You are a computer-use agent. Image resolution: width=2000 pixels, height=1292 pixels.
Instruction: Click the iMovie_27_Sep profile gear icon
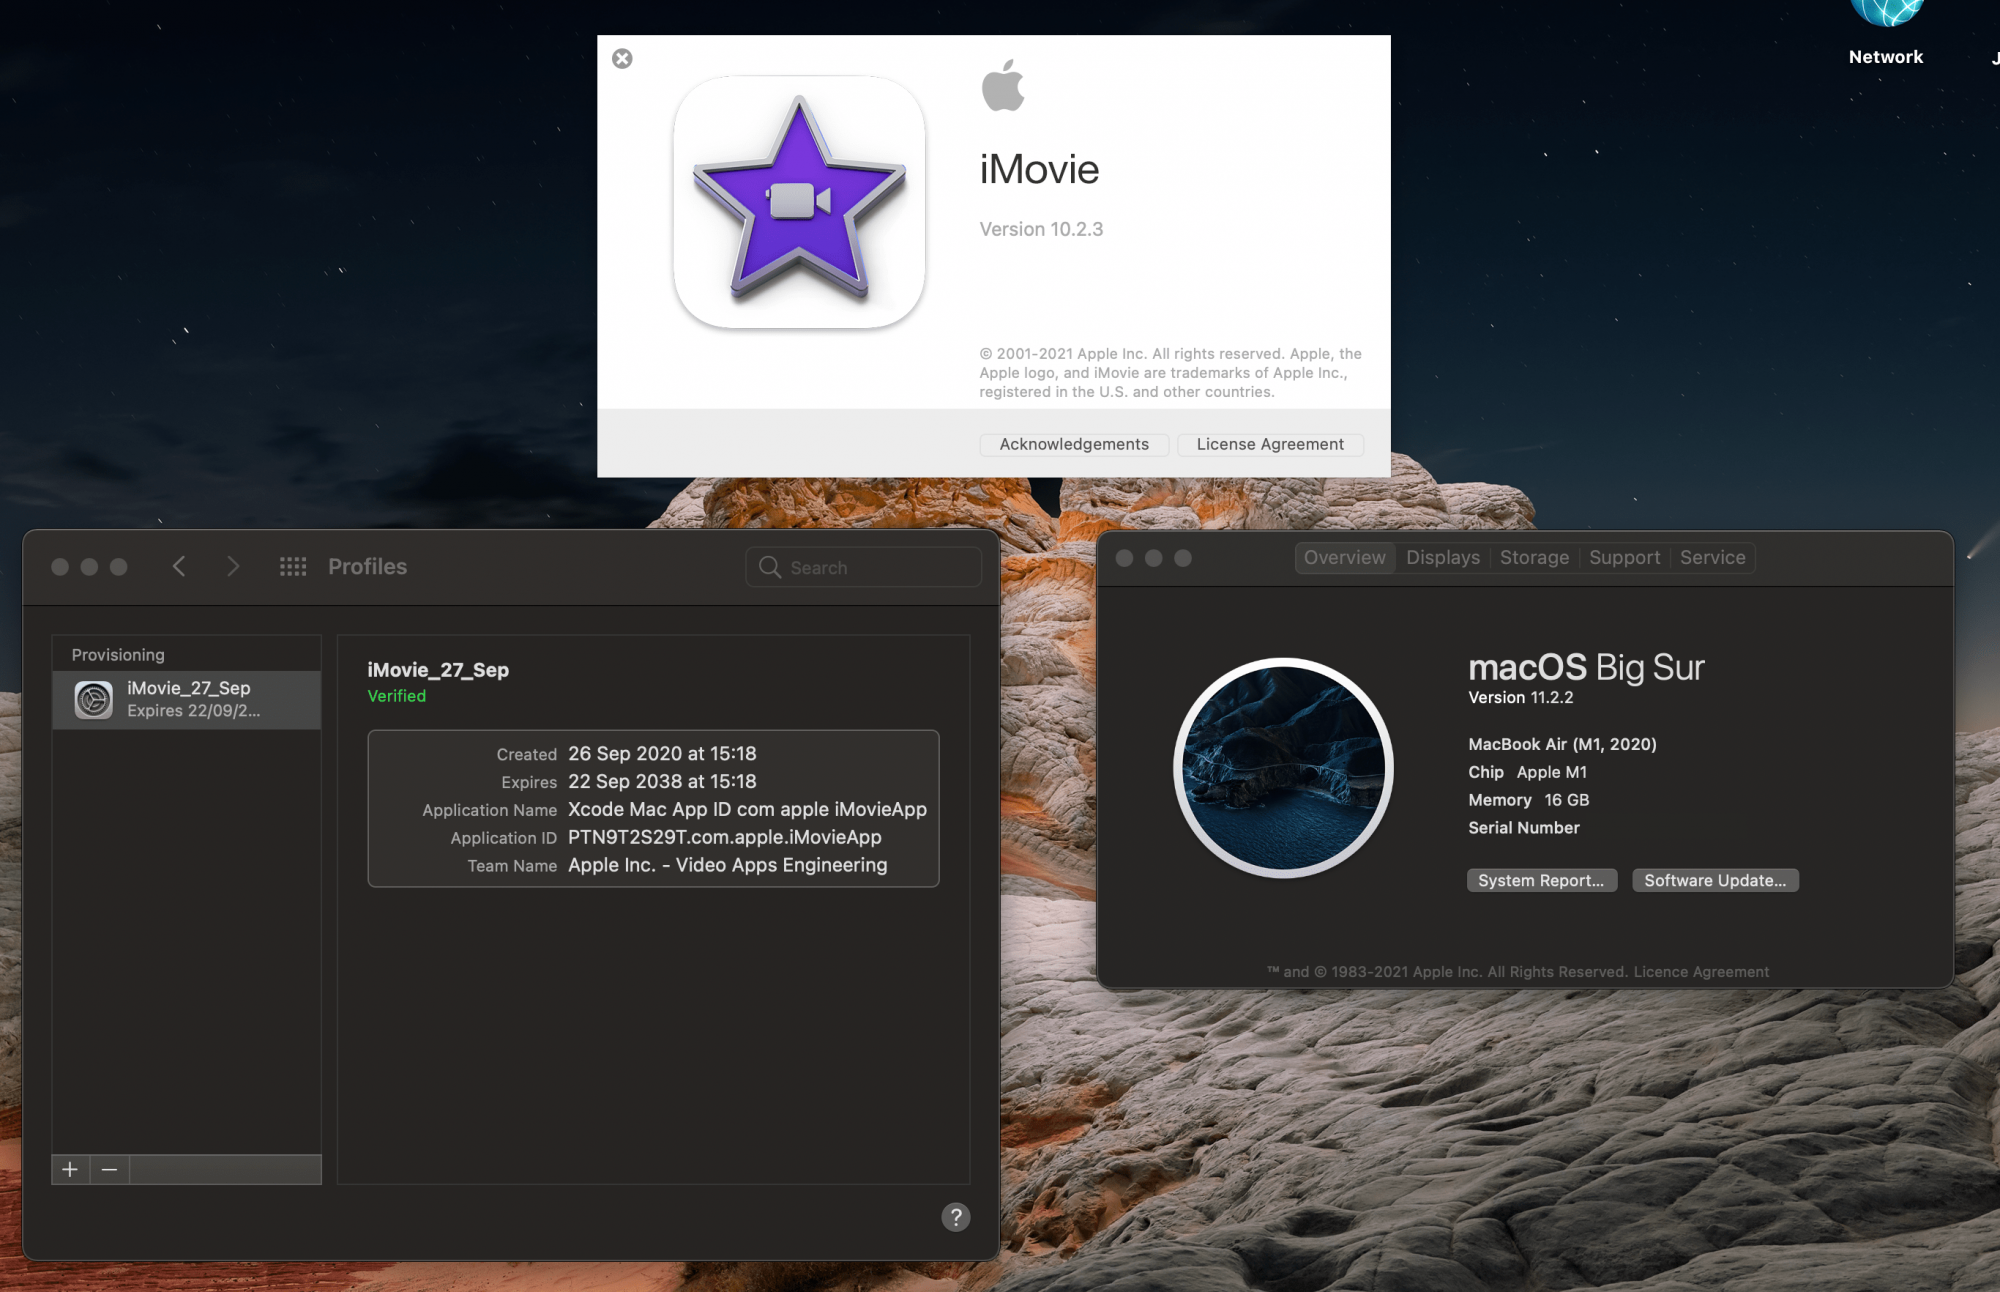(94, 699)
